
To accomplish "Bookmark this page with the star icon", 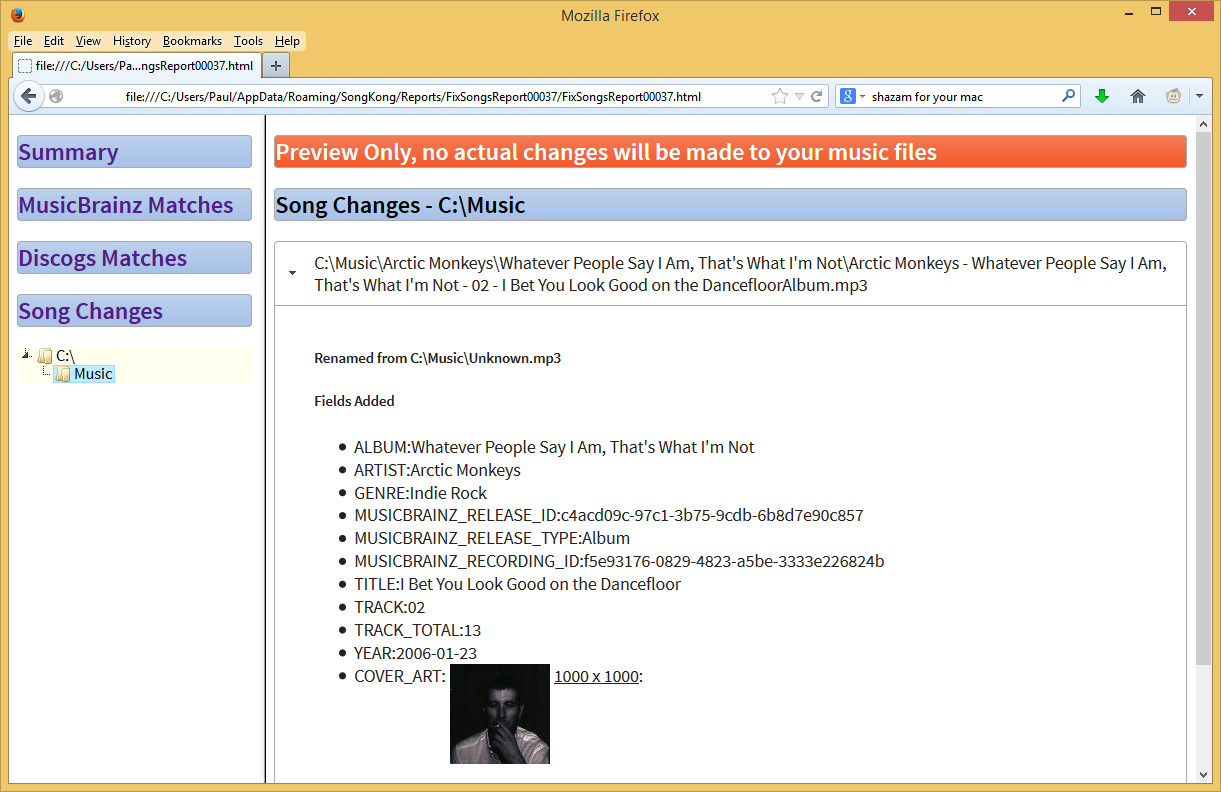I will tap(780, 97).
